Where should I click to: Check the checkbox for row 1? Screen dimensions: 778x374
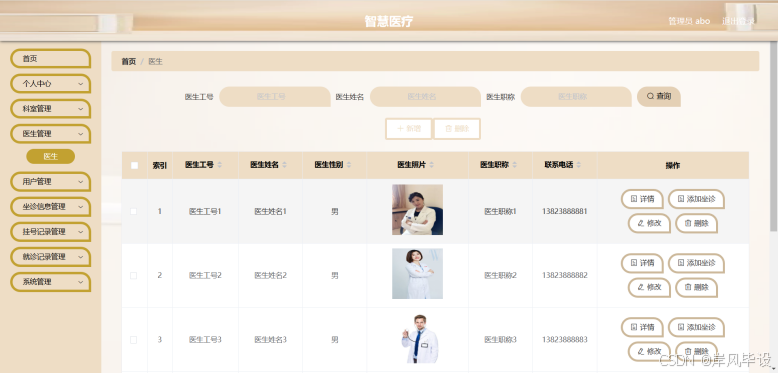(x=133, y=211)
